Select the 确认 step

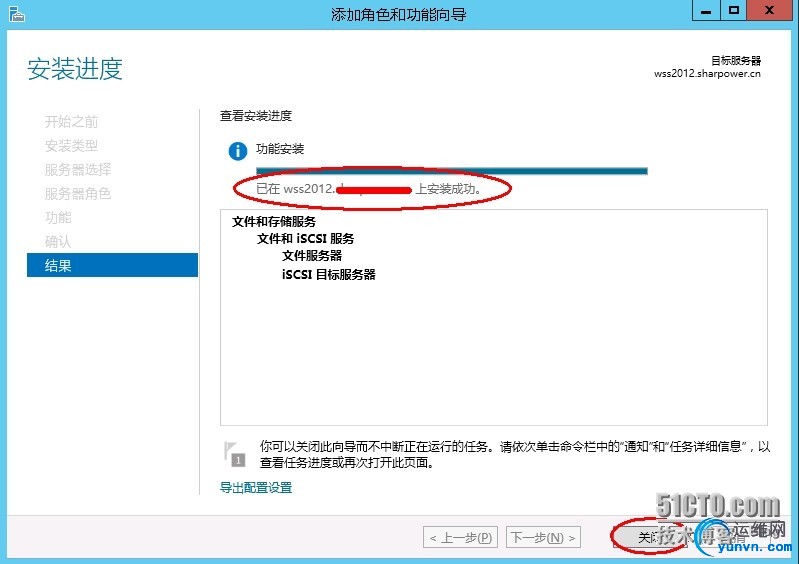click(58, 241)
